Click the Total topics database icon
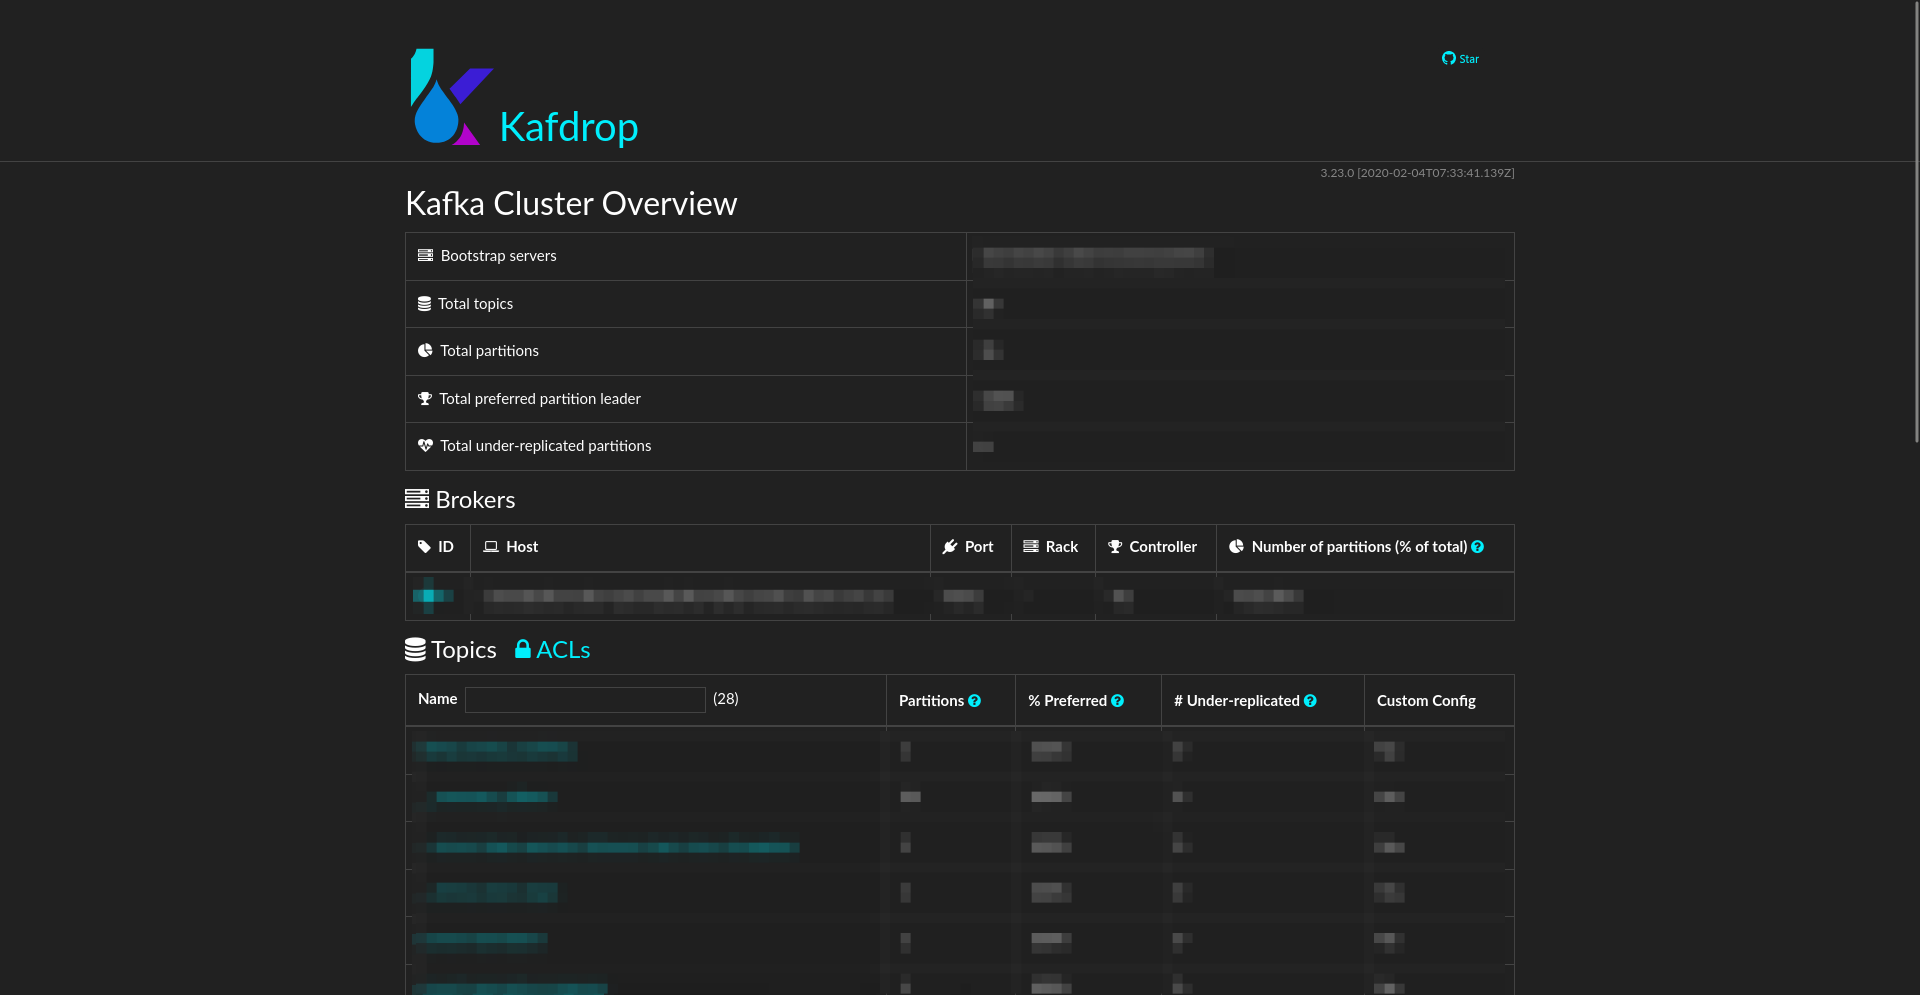The width and height of the screenshot is (1920, 995). 424,303
